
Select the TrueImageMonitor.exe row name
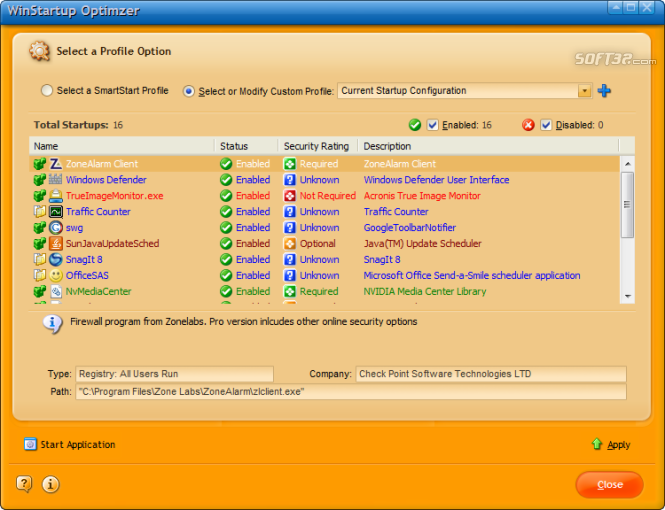click(115, 196)
